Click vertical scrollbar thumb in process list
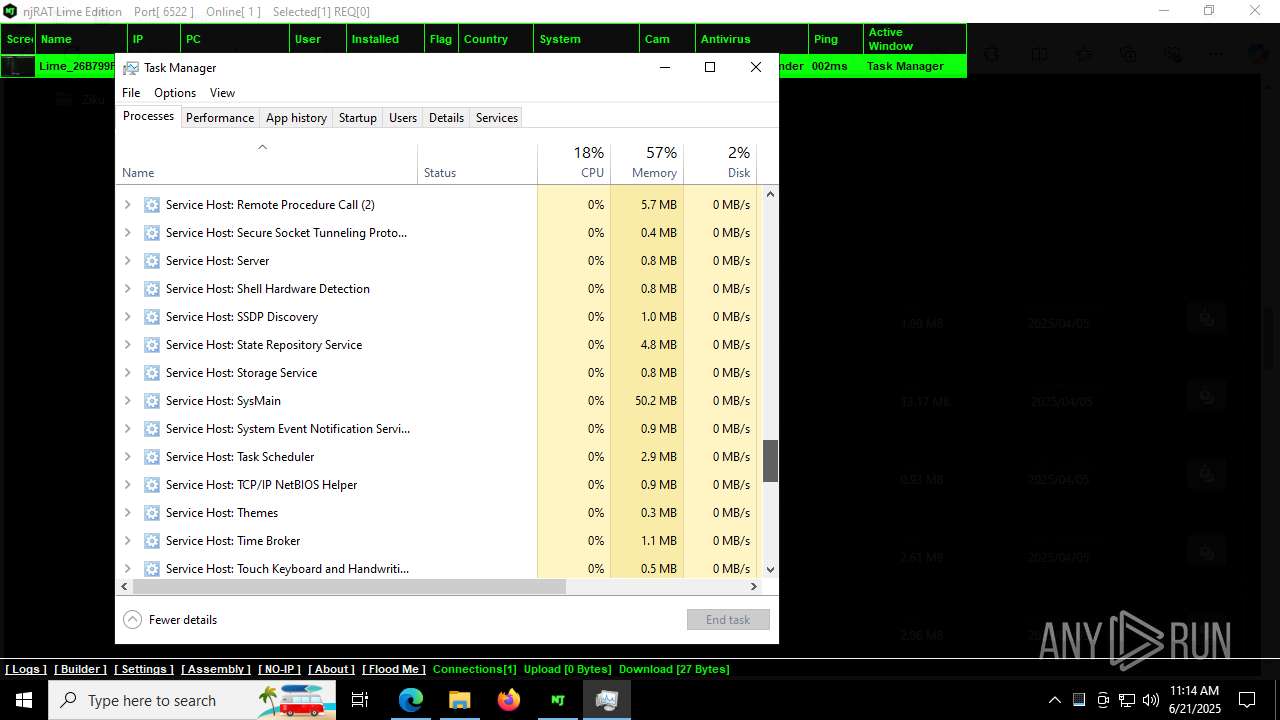The image size is (1280, 720). click(x=770, y=462)
